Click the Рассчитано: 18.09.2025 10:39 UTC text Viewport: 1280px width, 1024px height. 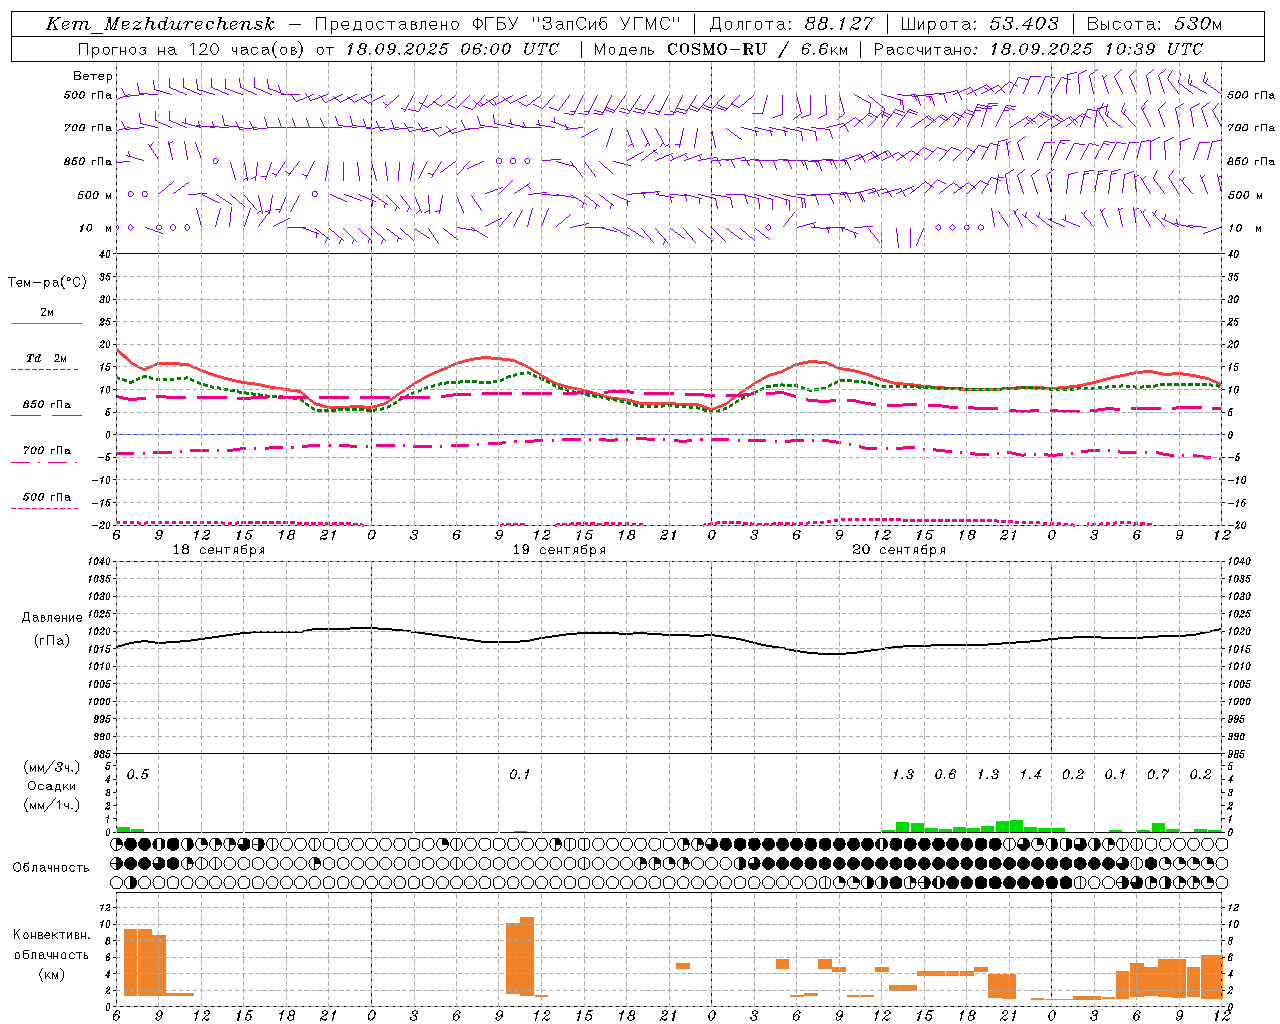(1038, 49)
